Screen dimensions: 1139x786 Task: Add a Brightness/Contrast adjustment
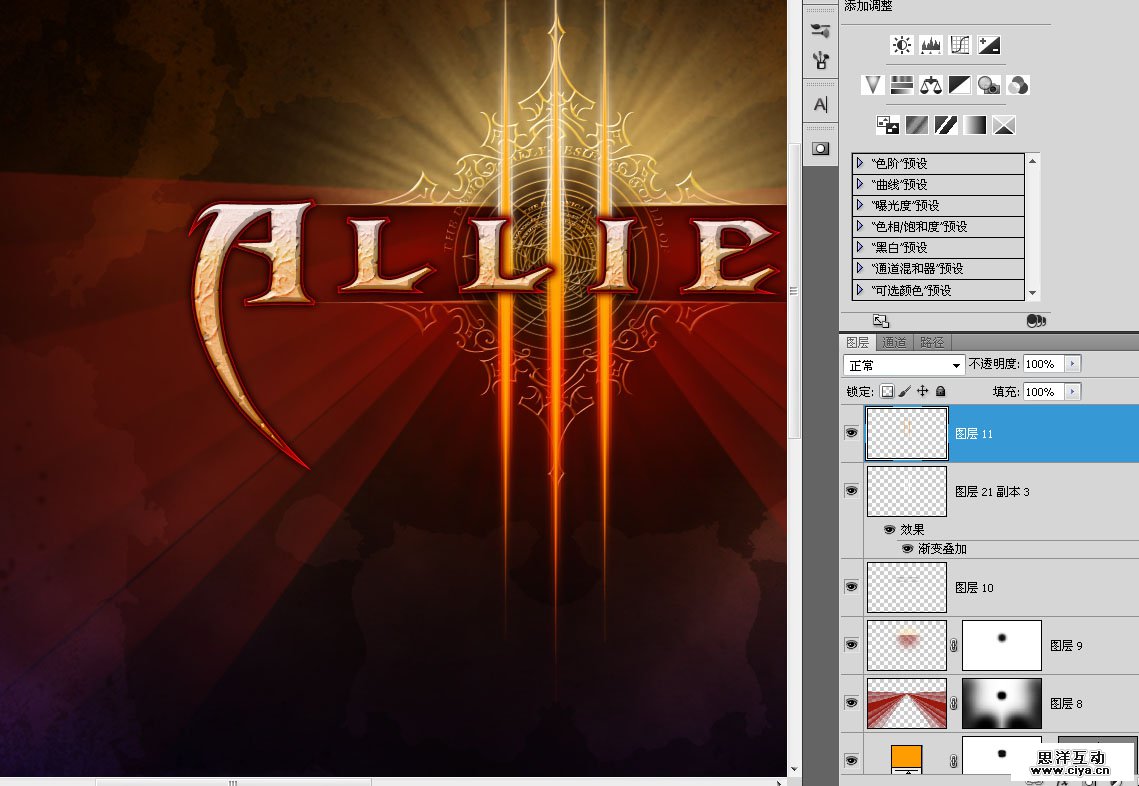pos(901,45)
